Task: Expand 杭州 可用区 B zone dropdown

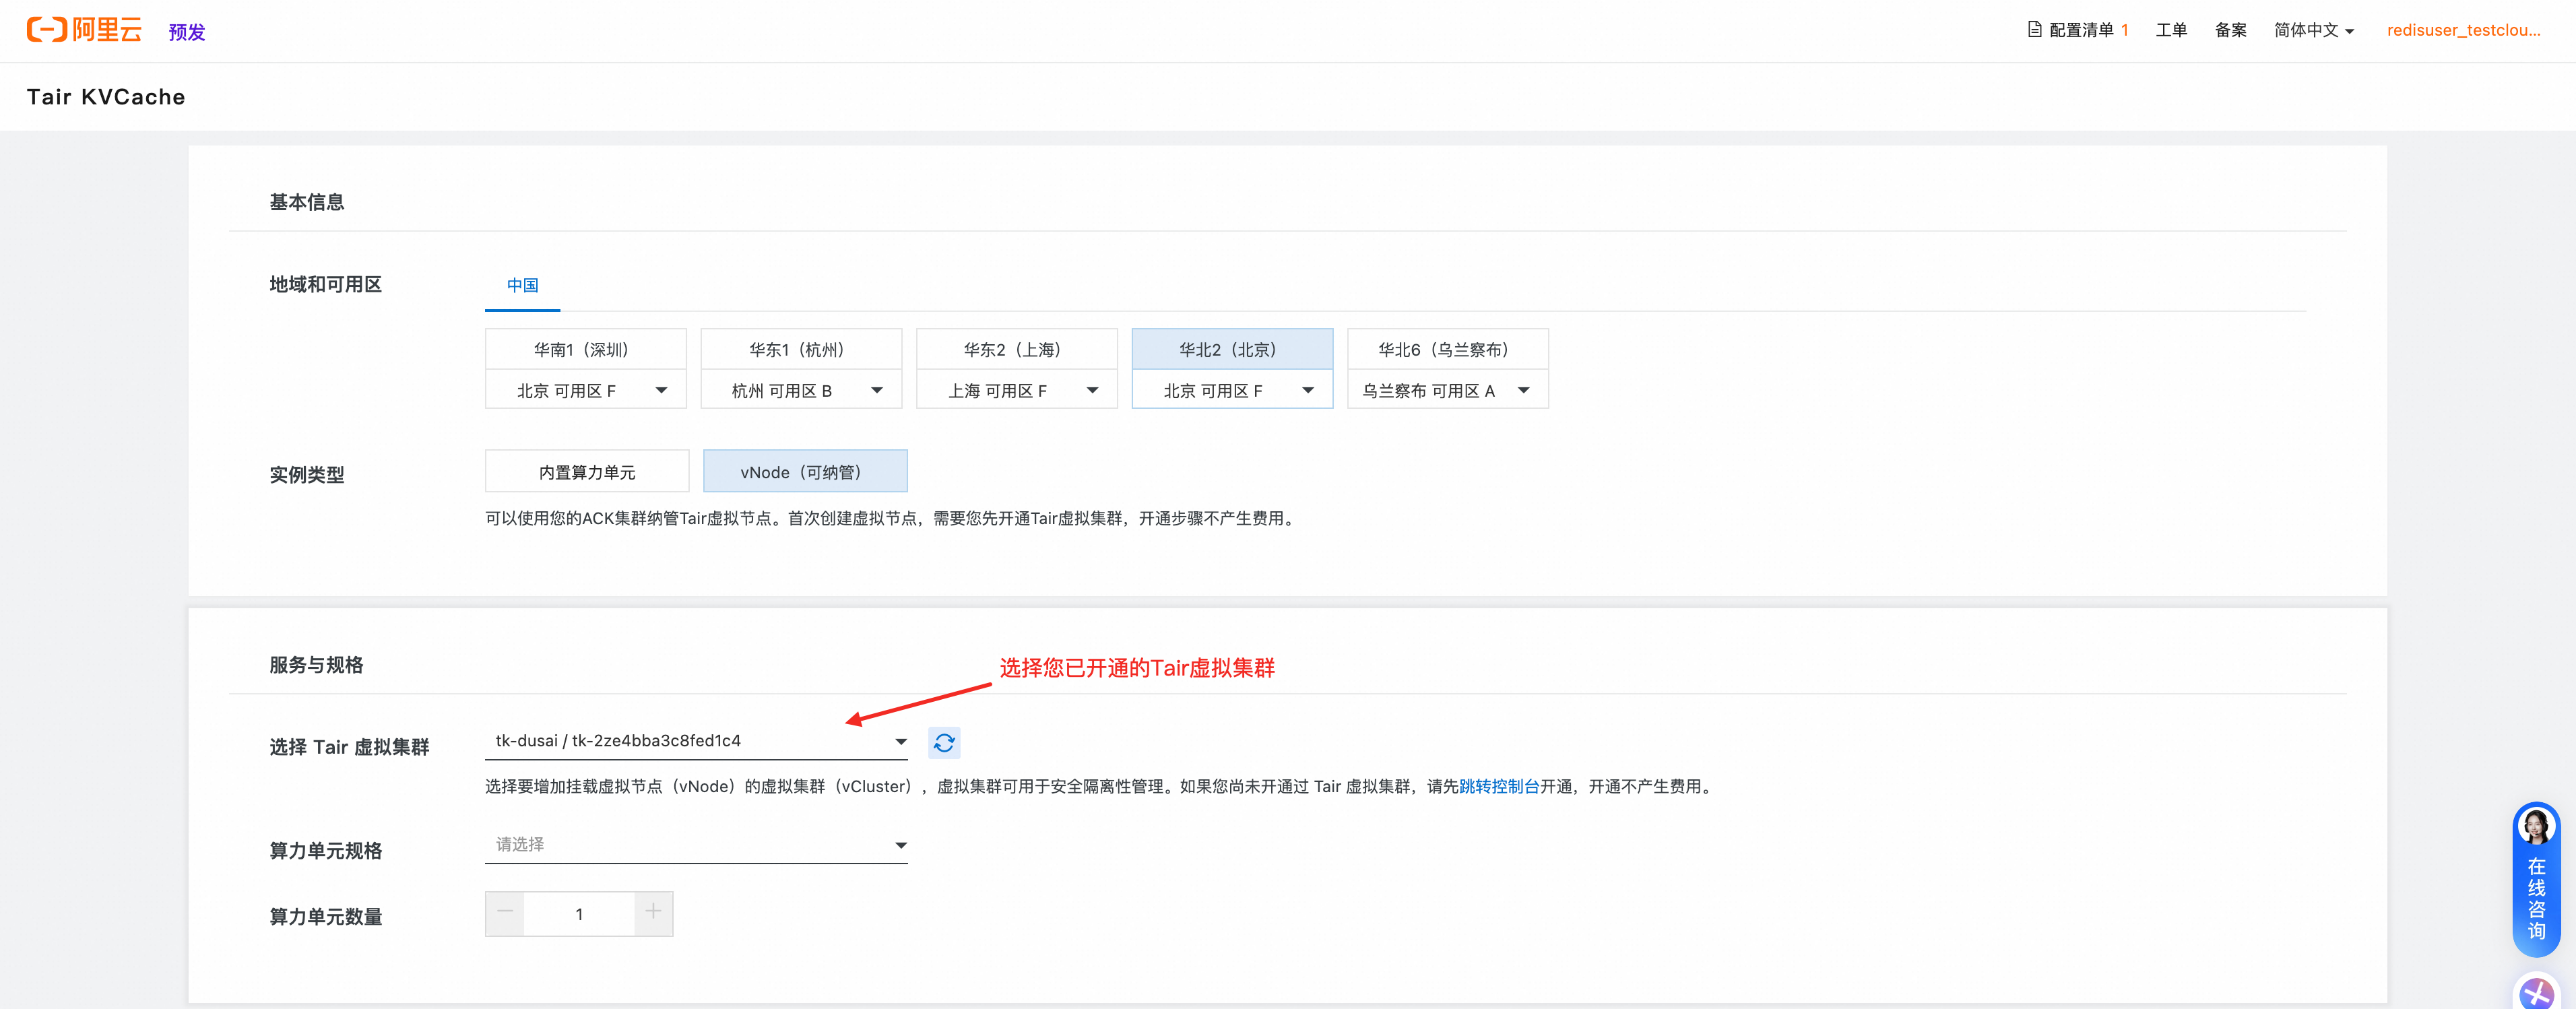Action: tap(801, 390)
